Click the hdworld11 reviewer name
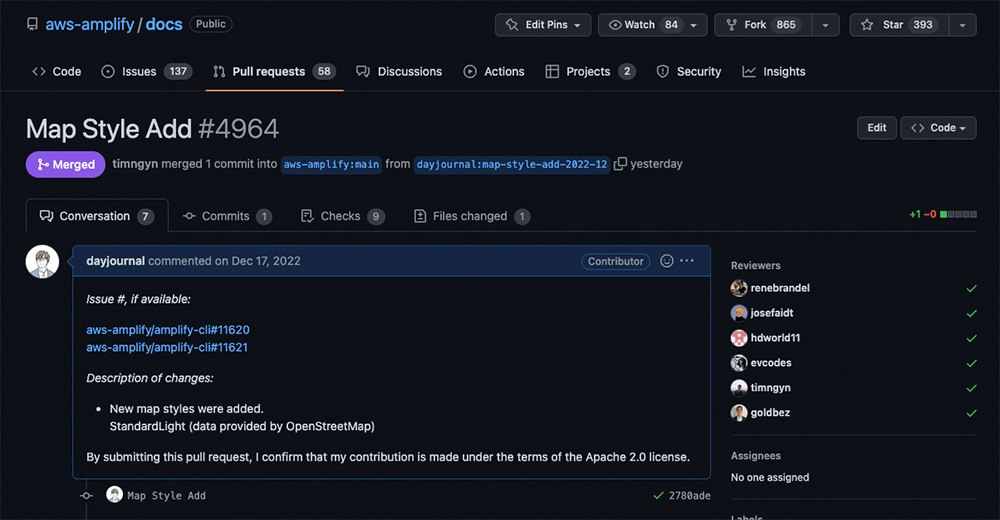Screen dimensions: 1000x520 click(775, 338)
